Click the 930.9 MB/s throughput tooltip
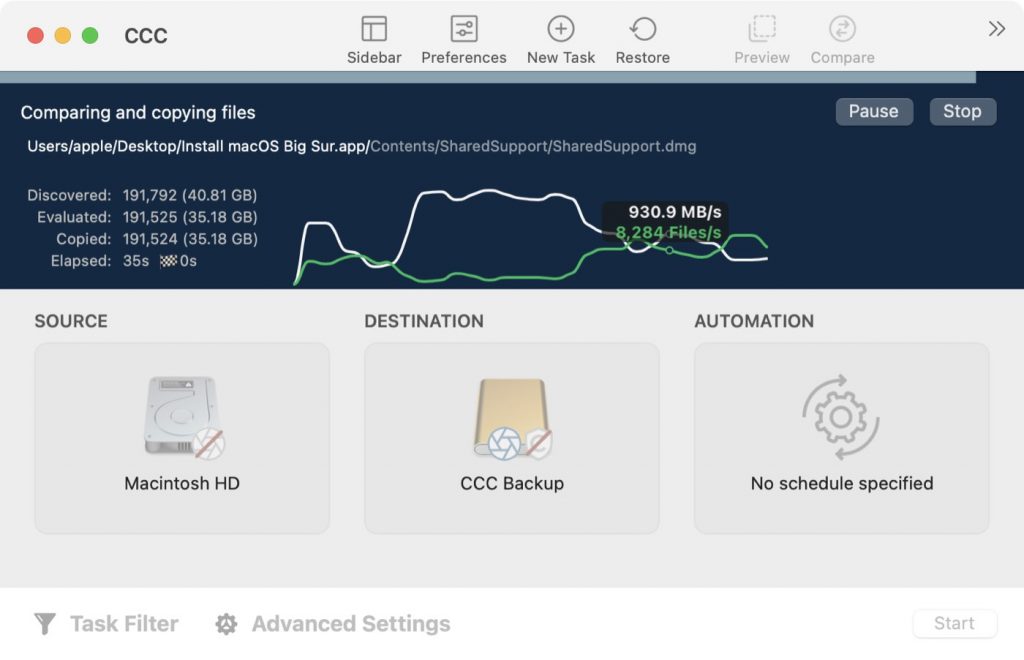This screenshot has width=1024, height=660. coord(666,222)
